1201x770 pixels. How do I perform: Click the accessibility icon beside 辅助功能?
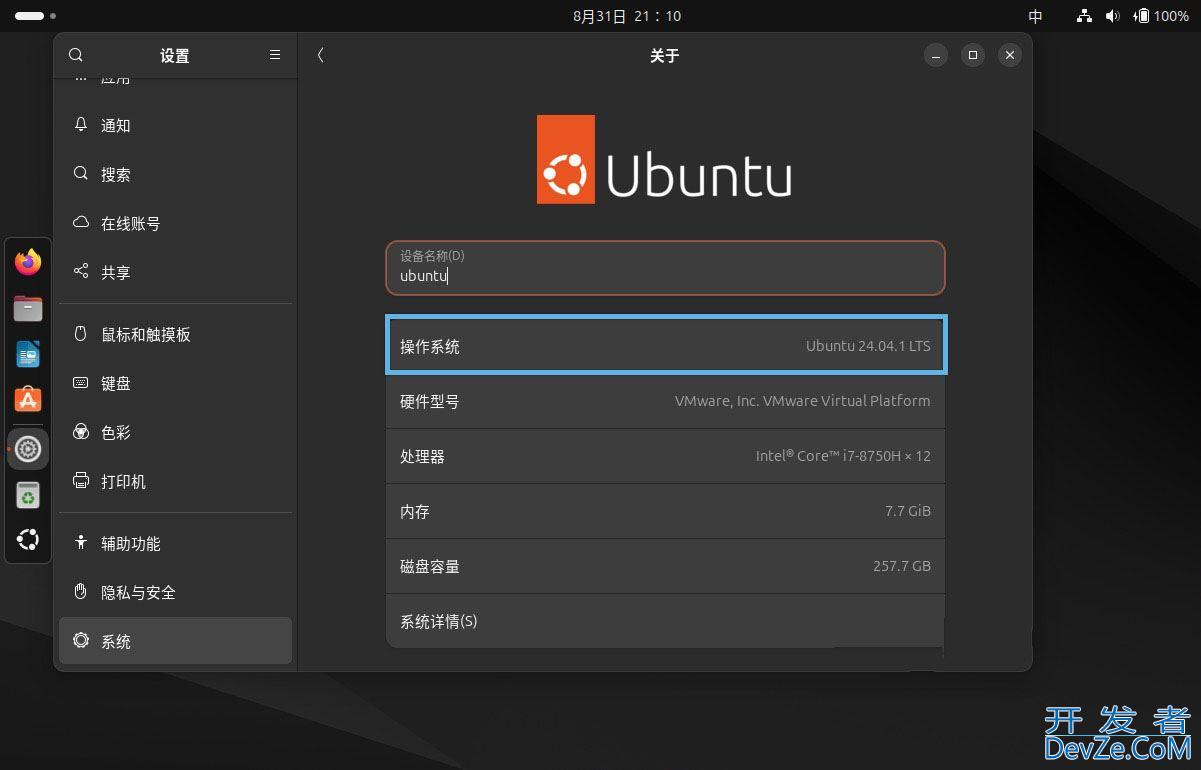click(81, 543)
